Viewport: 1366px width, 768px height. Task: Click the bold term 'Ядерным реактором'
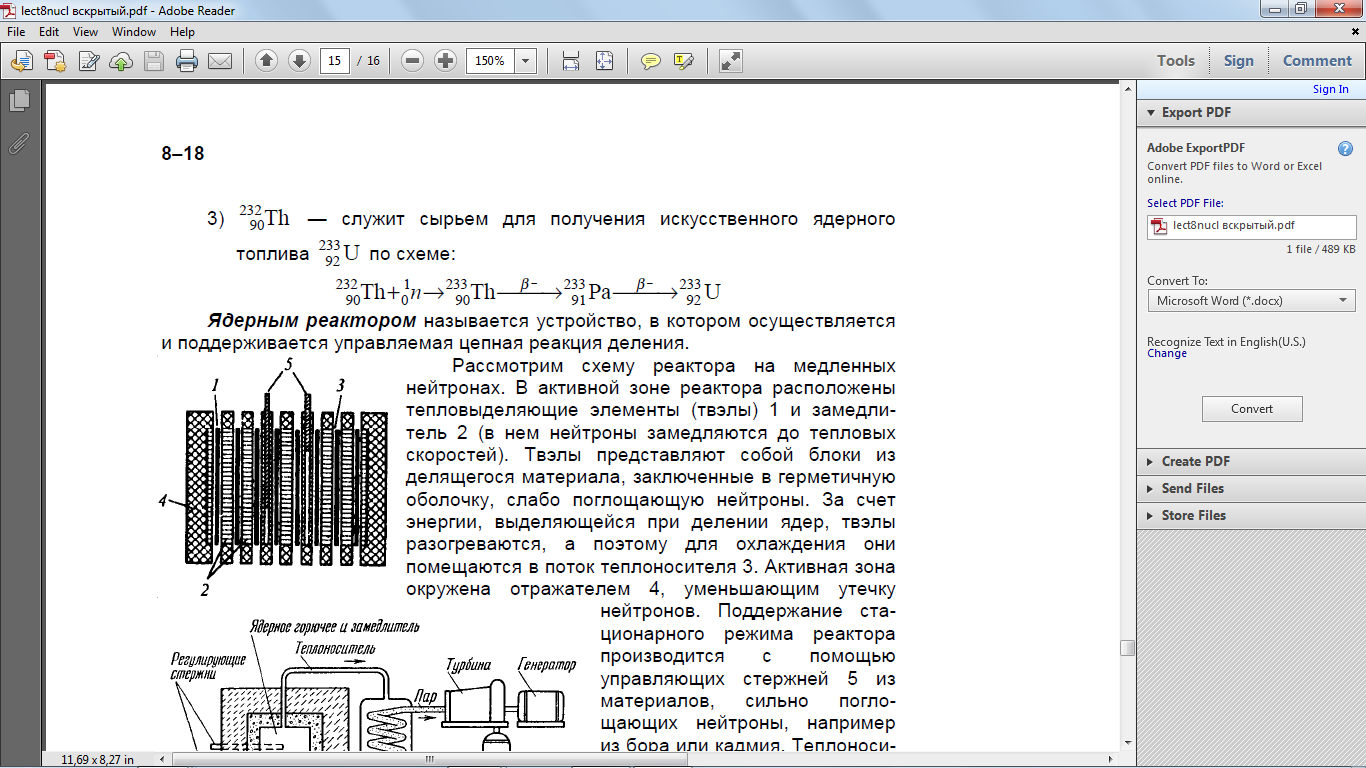tap(312, 321)
